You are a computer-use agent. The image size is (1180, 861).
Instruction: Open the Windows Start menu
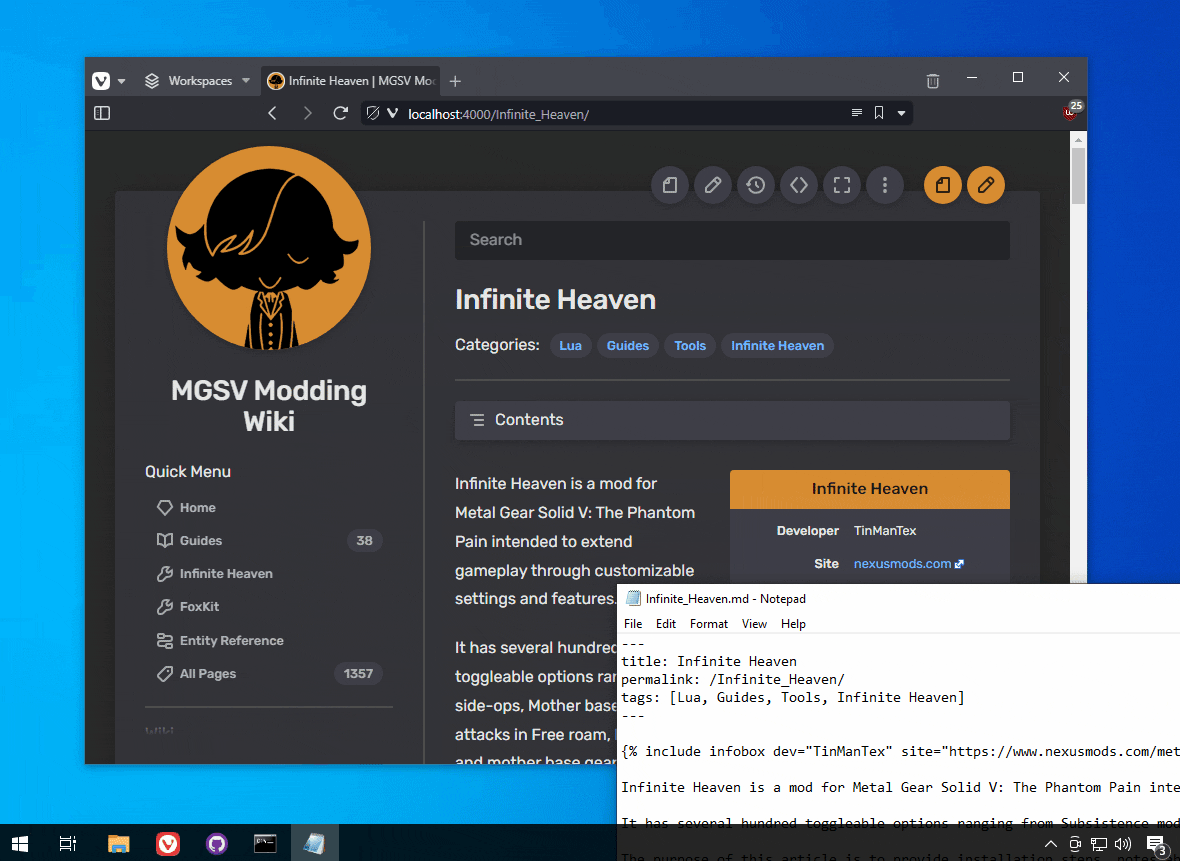click(x=20, y=844)
